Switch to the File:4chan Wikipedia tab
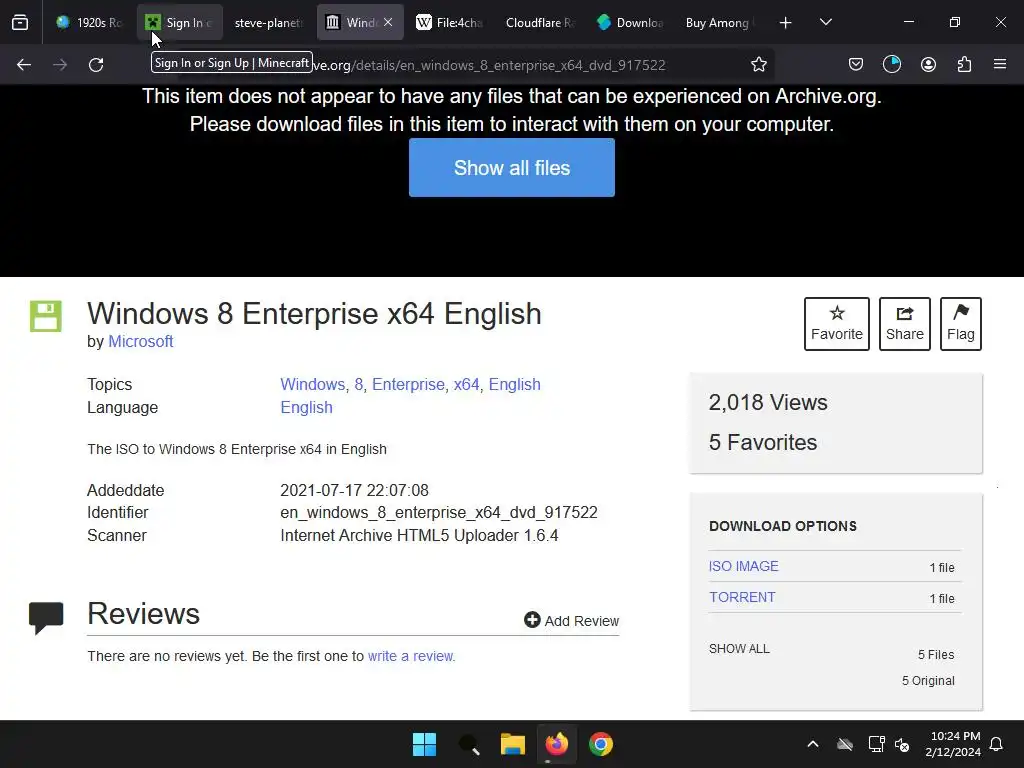 [449, 22]
